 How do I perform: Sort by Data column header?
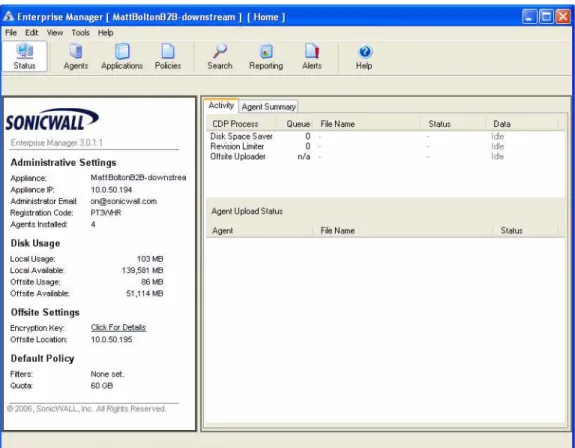coord(523,124)
